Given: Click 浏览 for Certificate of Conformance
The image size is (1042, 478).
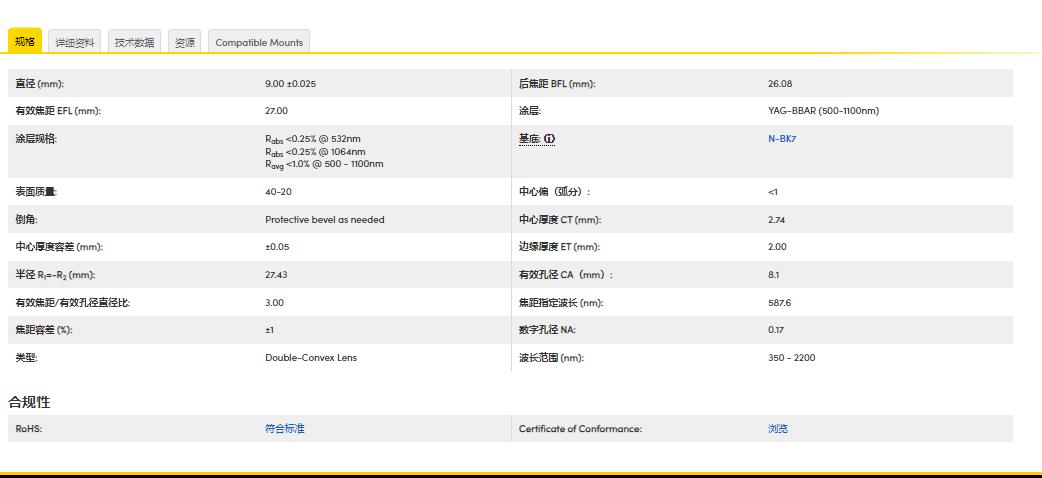Looking at the screenshot, I should pyautogui.click(x=778, y=429).
